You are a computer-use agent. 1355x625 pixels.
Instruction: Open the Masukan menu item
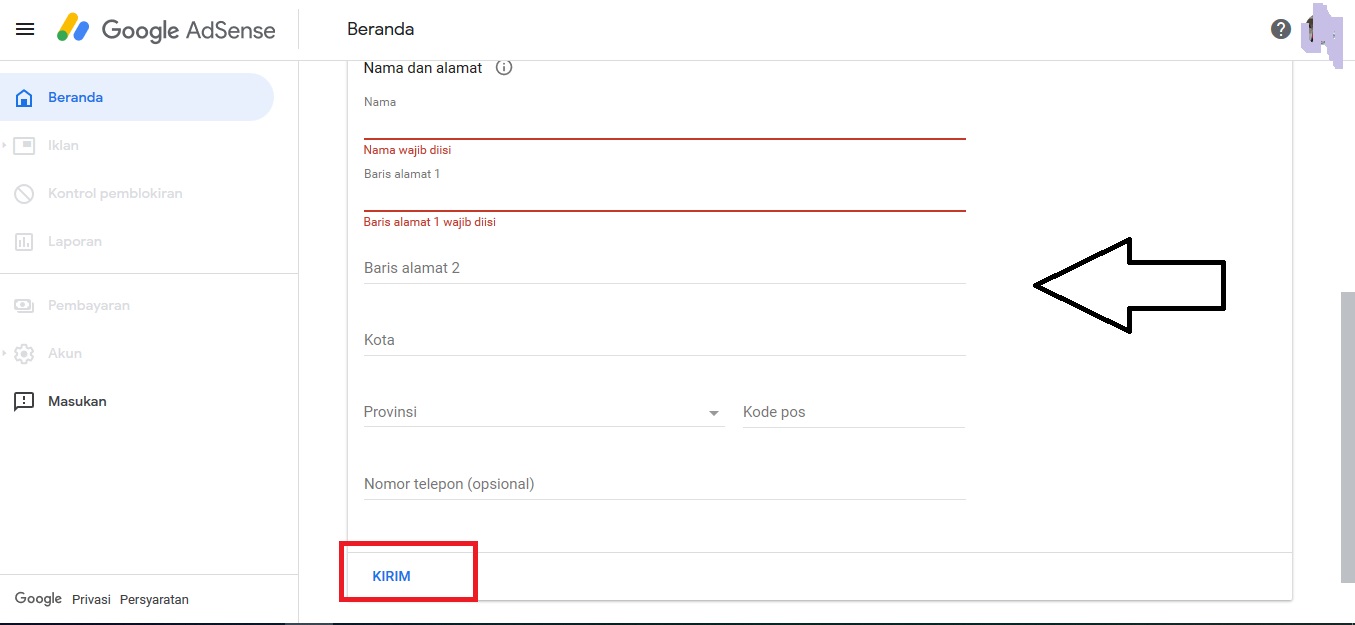click(77, 401)
